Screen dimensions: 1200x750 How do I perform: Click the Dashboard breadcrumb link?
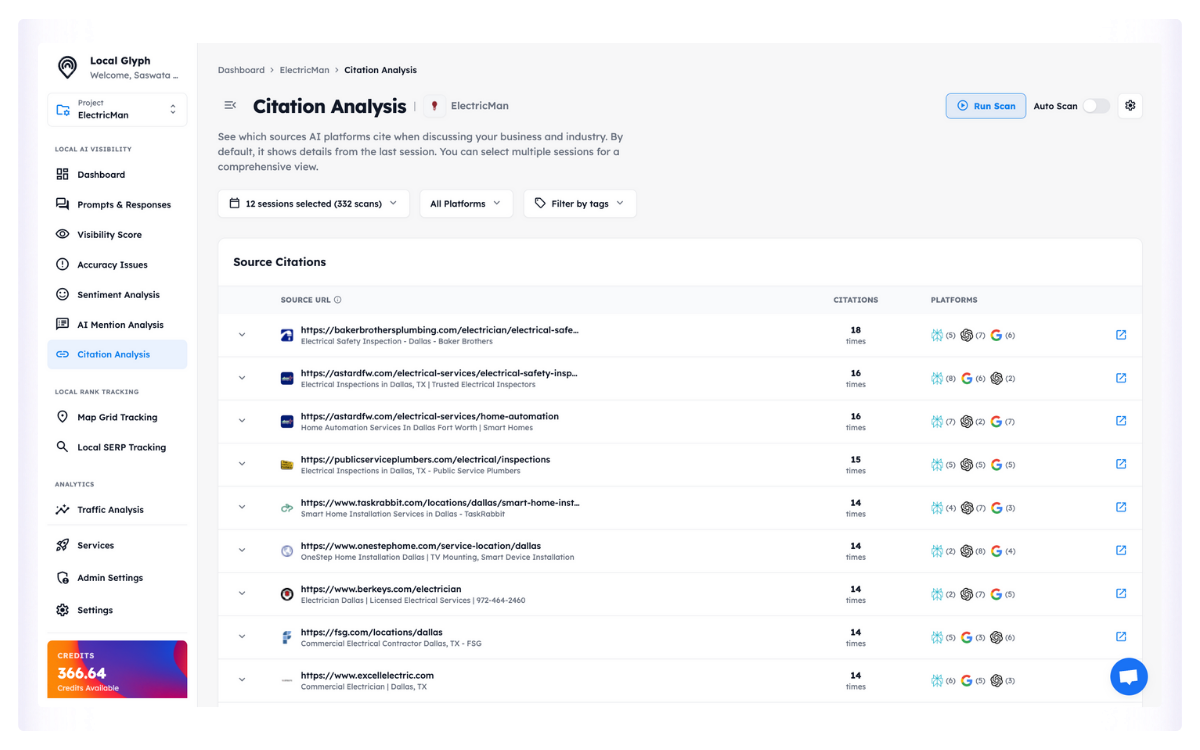coord(241,70)
